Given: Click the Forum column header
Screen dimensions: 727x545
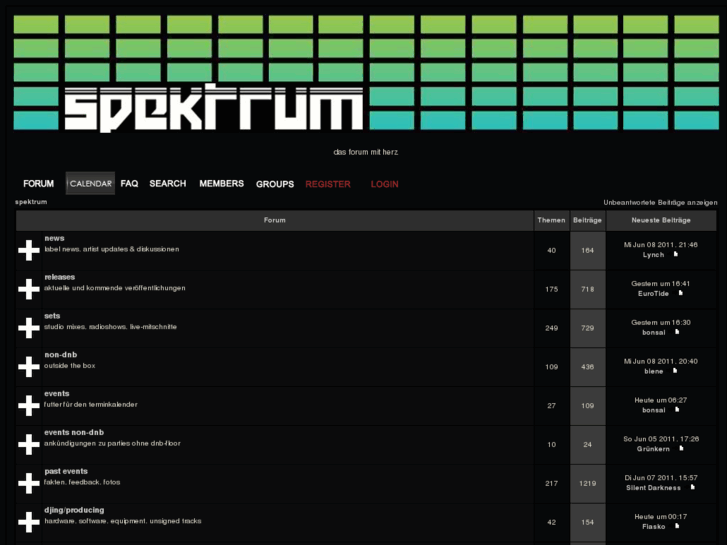Looking at the screenshot, I should 274,220.
